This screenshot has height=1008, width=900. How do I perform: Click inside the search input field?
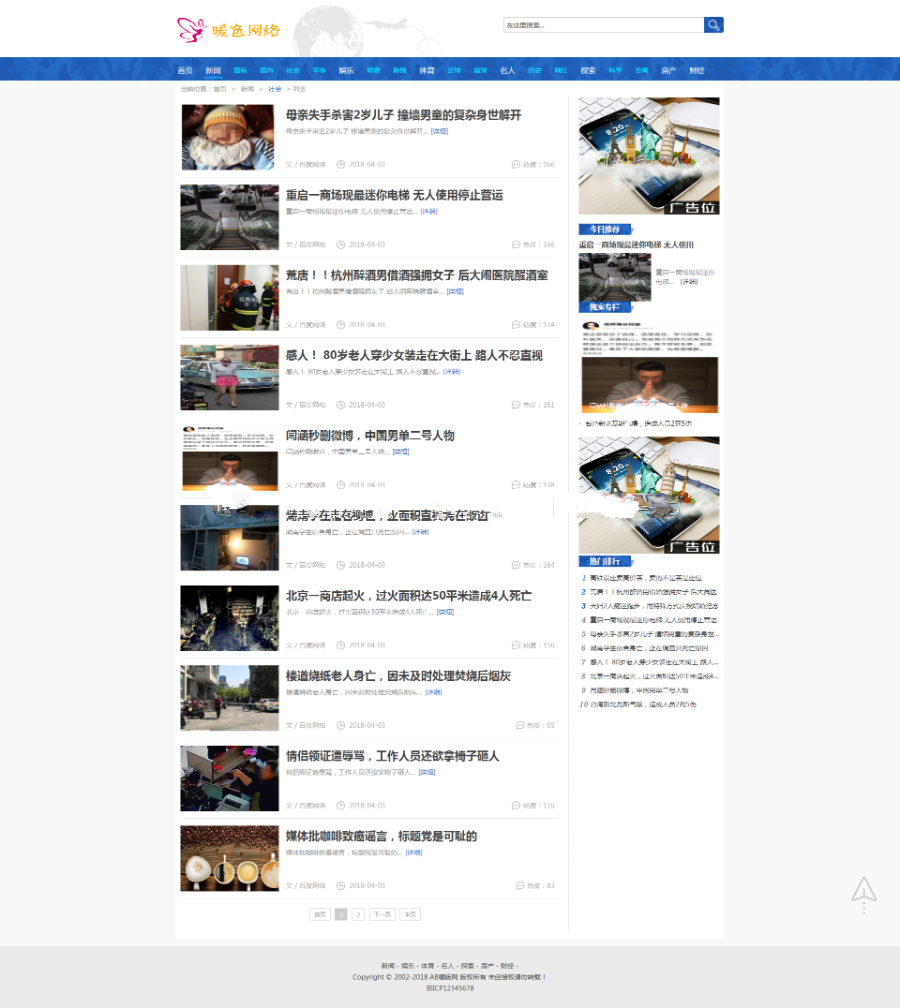click(603, 25)
